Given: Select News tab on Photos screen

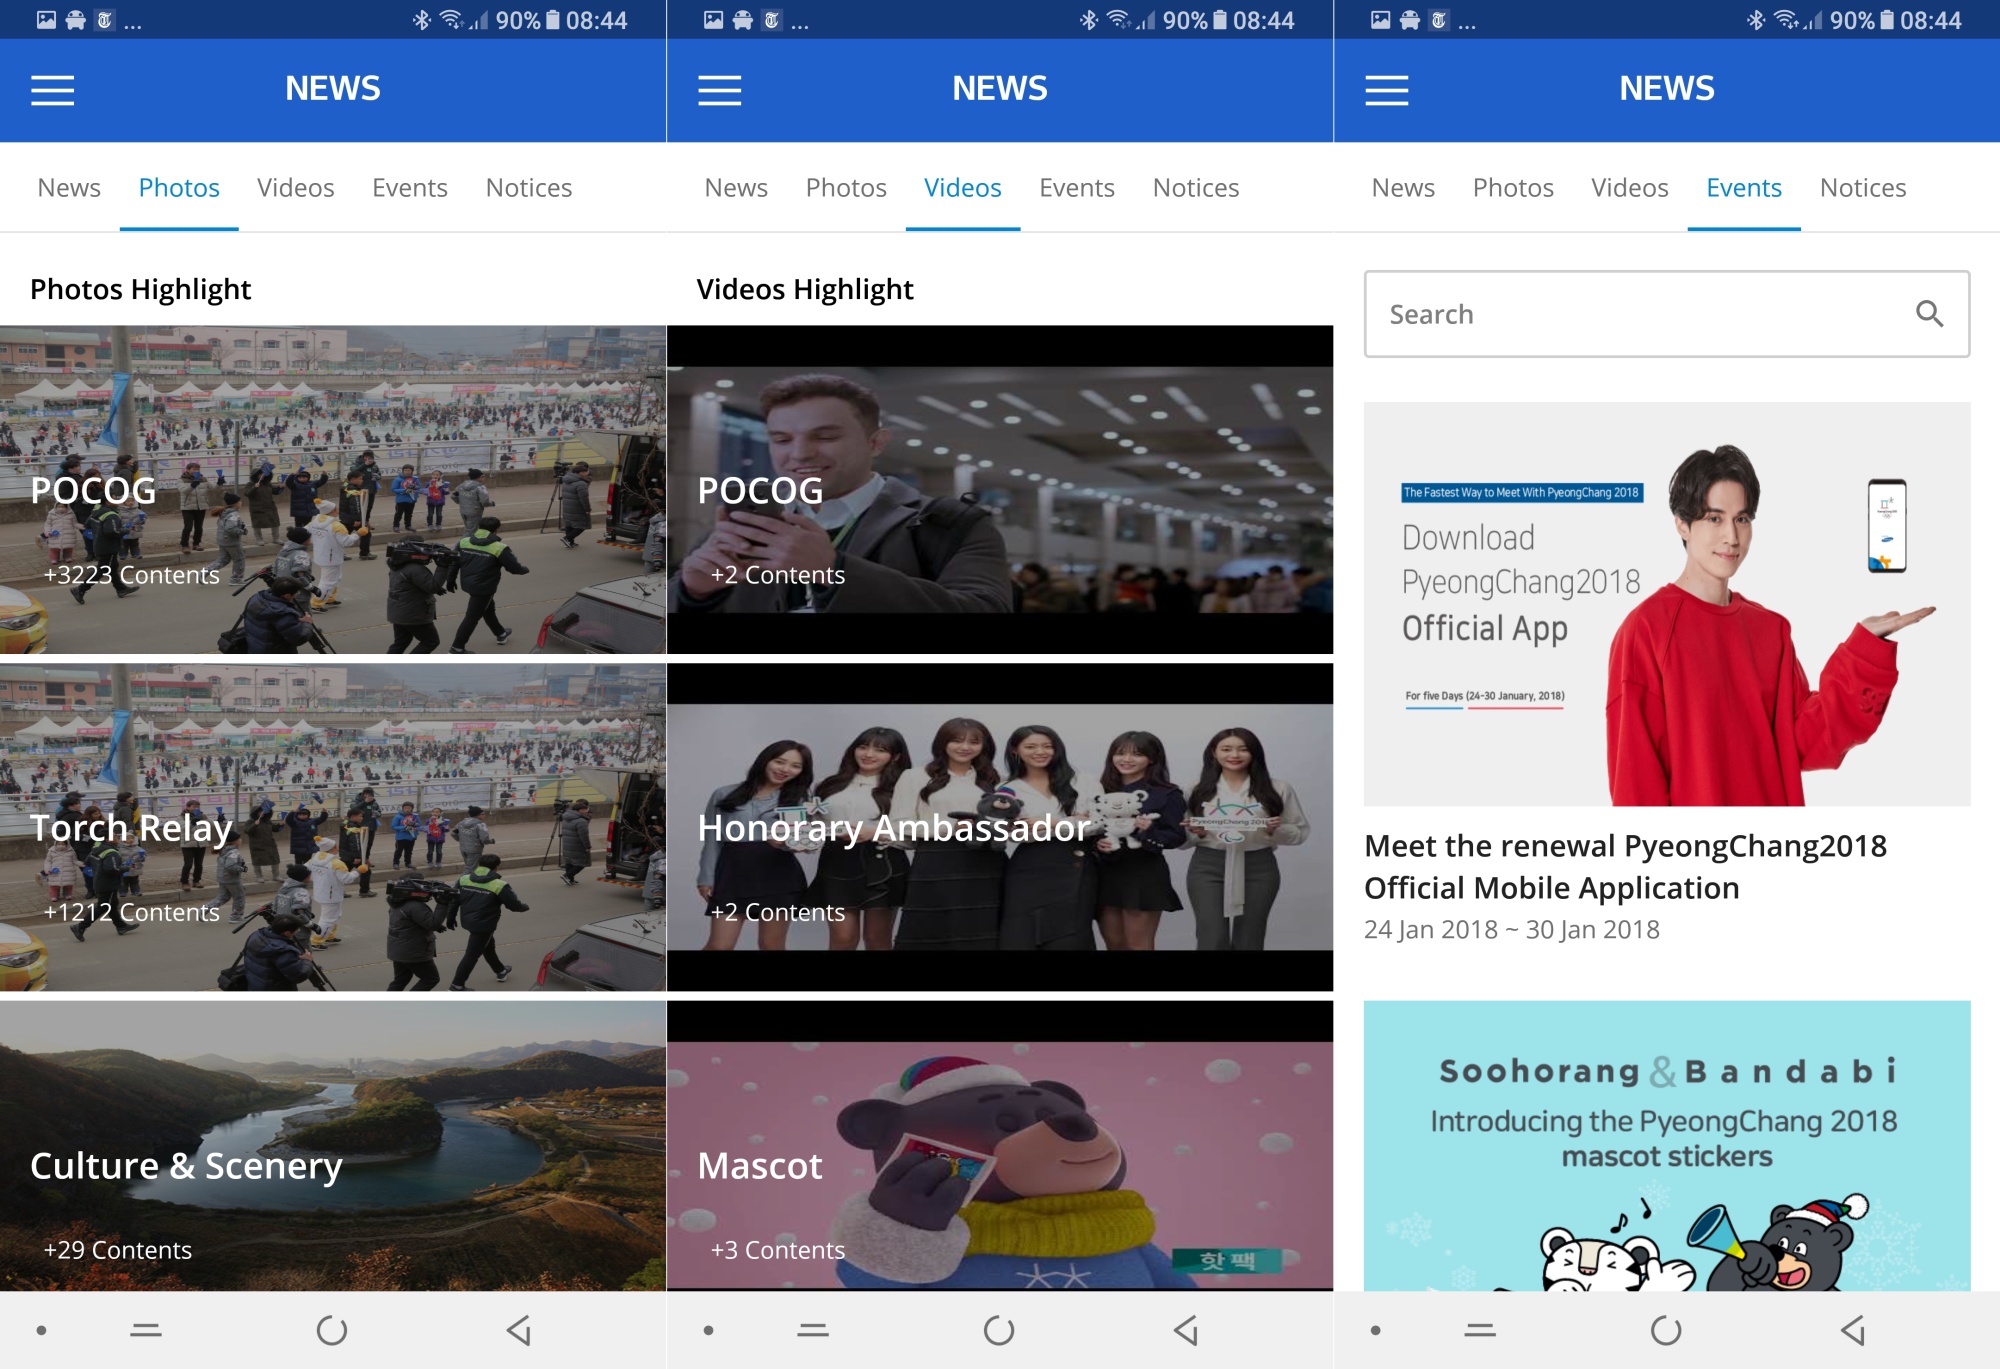Looking at the screenshot, I should click(69, 188).
